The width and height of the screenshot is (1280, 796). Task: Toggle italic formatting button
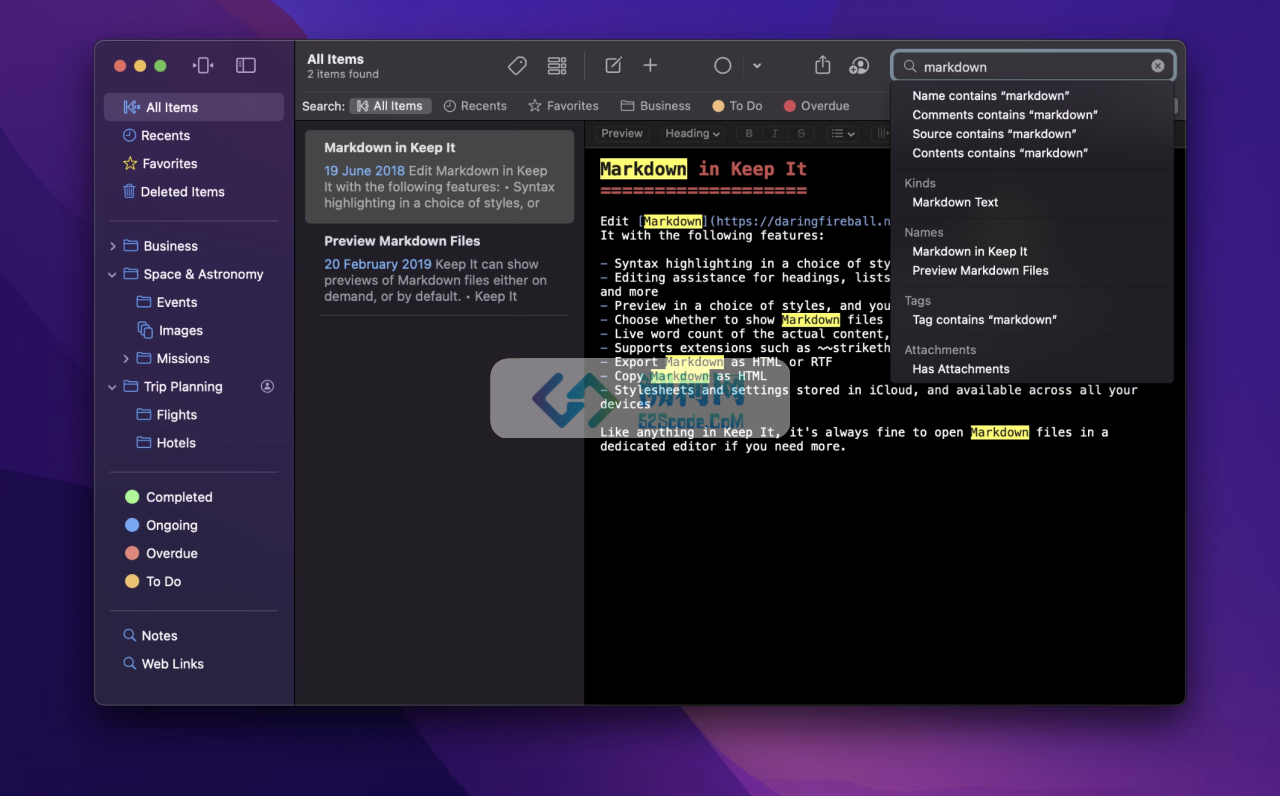pyautogui.click(x=775, y=133)
